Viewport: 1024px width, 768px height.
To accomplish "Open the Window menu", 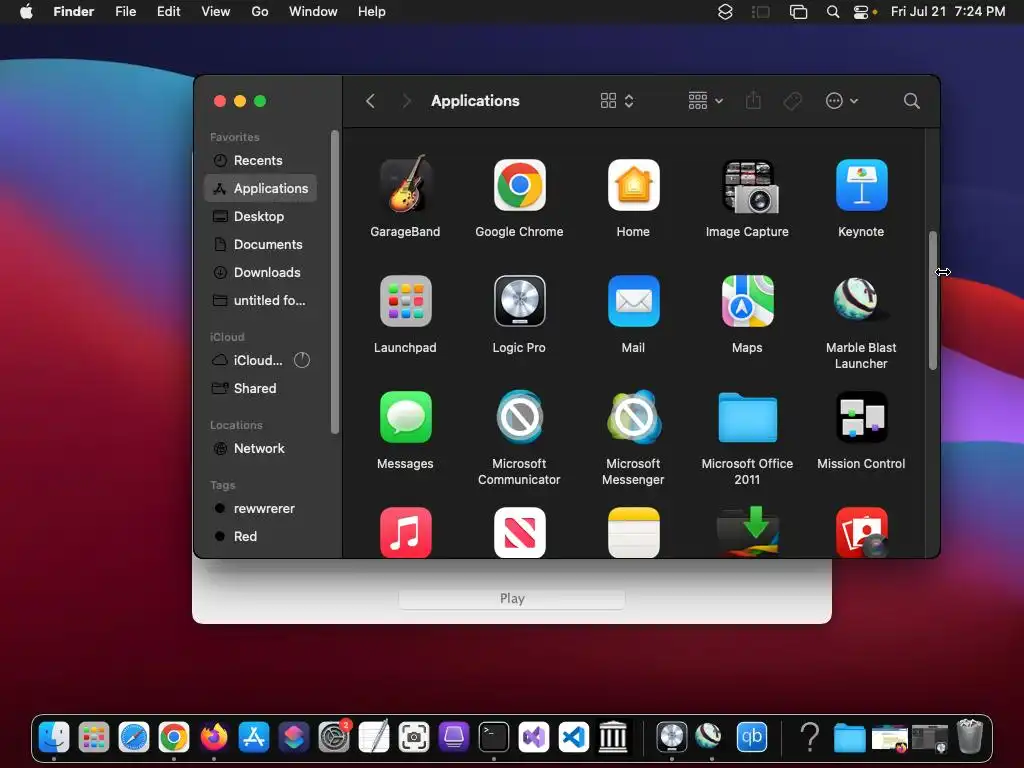I will point(313,12).
